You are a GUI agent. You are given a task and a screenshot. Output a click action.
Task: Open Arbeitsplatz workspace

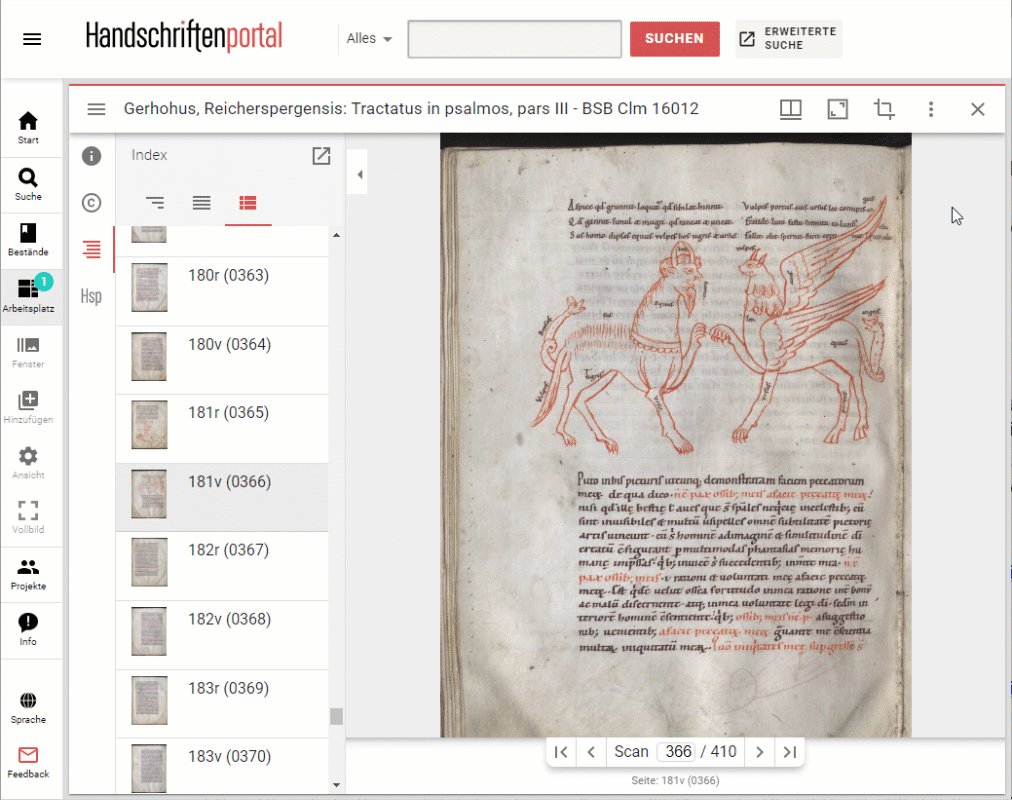pyautogui.click(x=28, y=295)
